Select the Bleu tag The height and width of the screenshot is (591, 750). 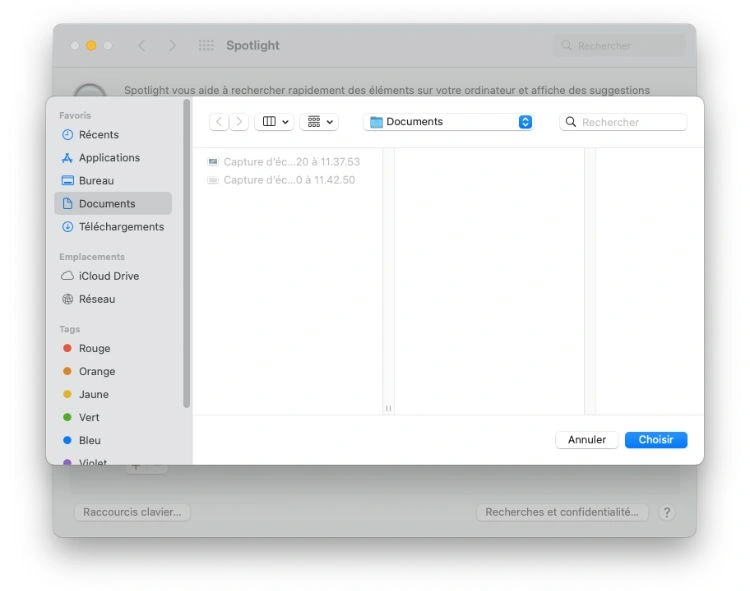113,440
